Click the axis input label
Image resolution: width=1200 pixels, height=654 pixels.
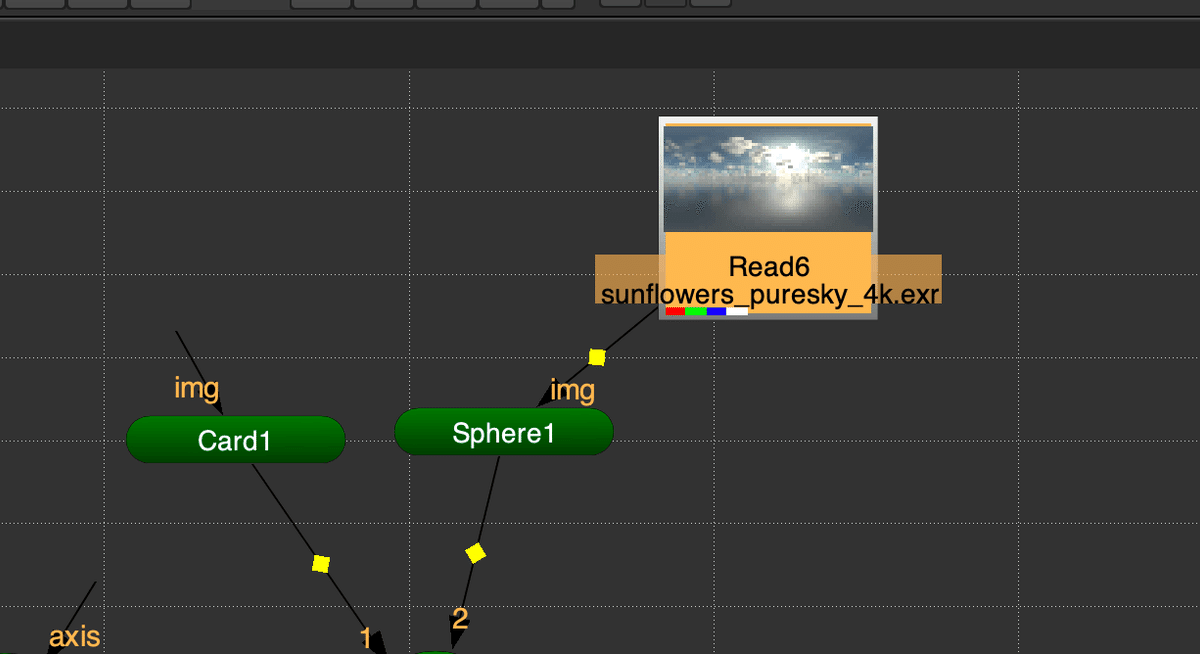point(75,636)
